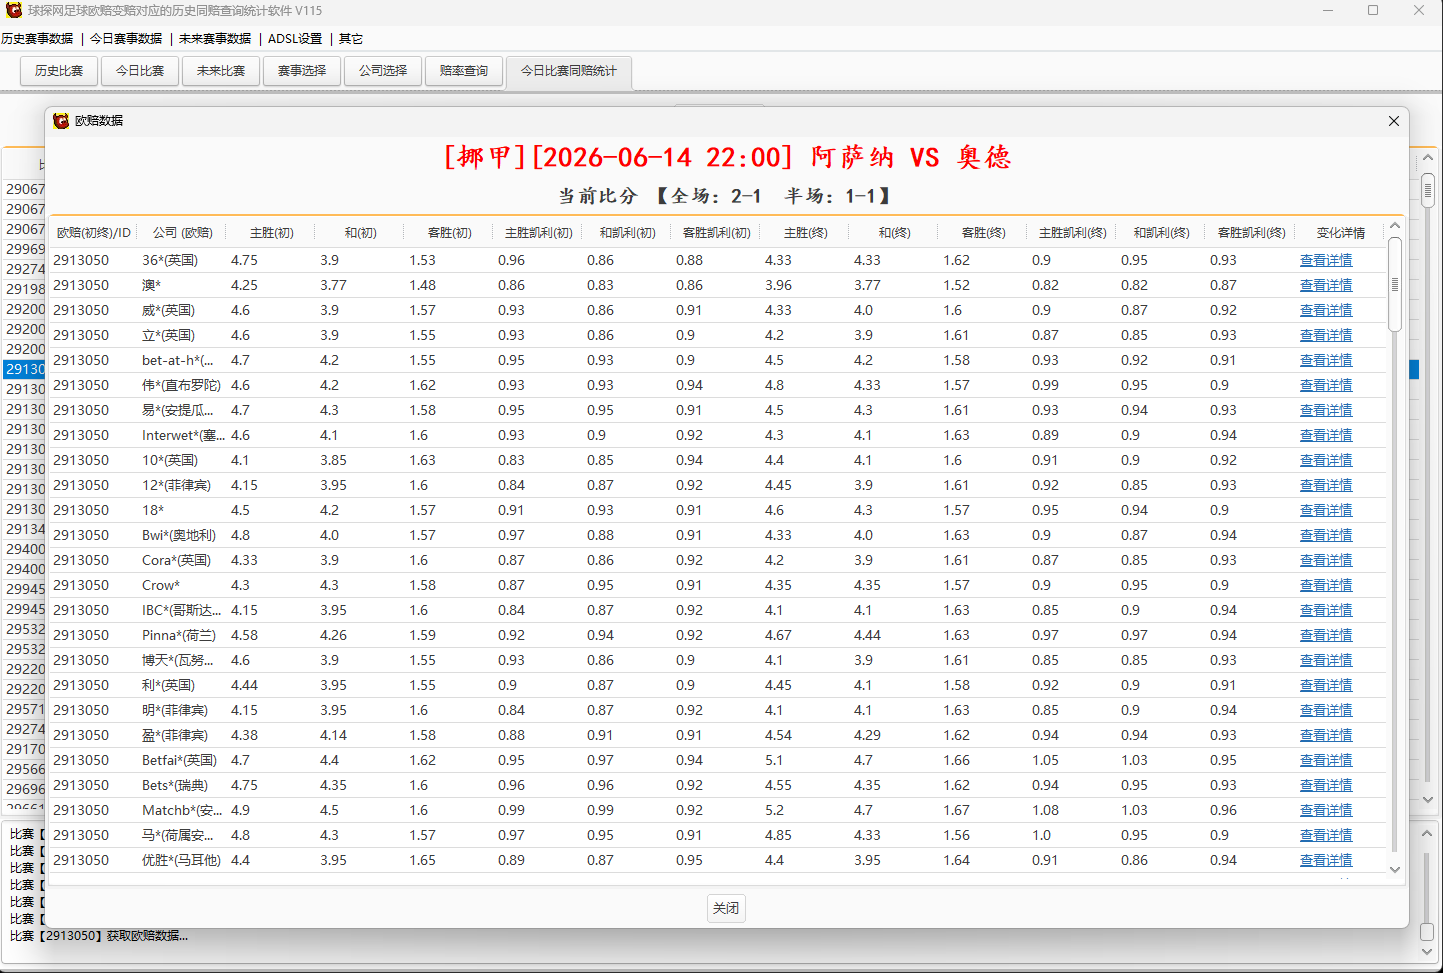The width and height of the screenshot is (1443, 973).
Task: Open 查看详情 for 36*(英国) row
Action: tap(1326, 260)
